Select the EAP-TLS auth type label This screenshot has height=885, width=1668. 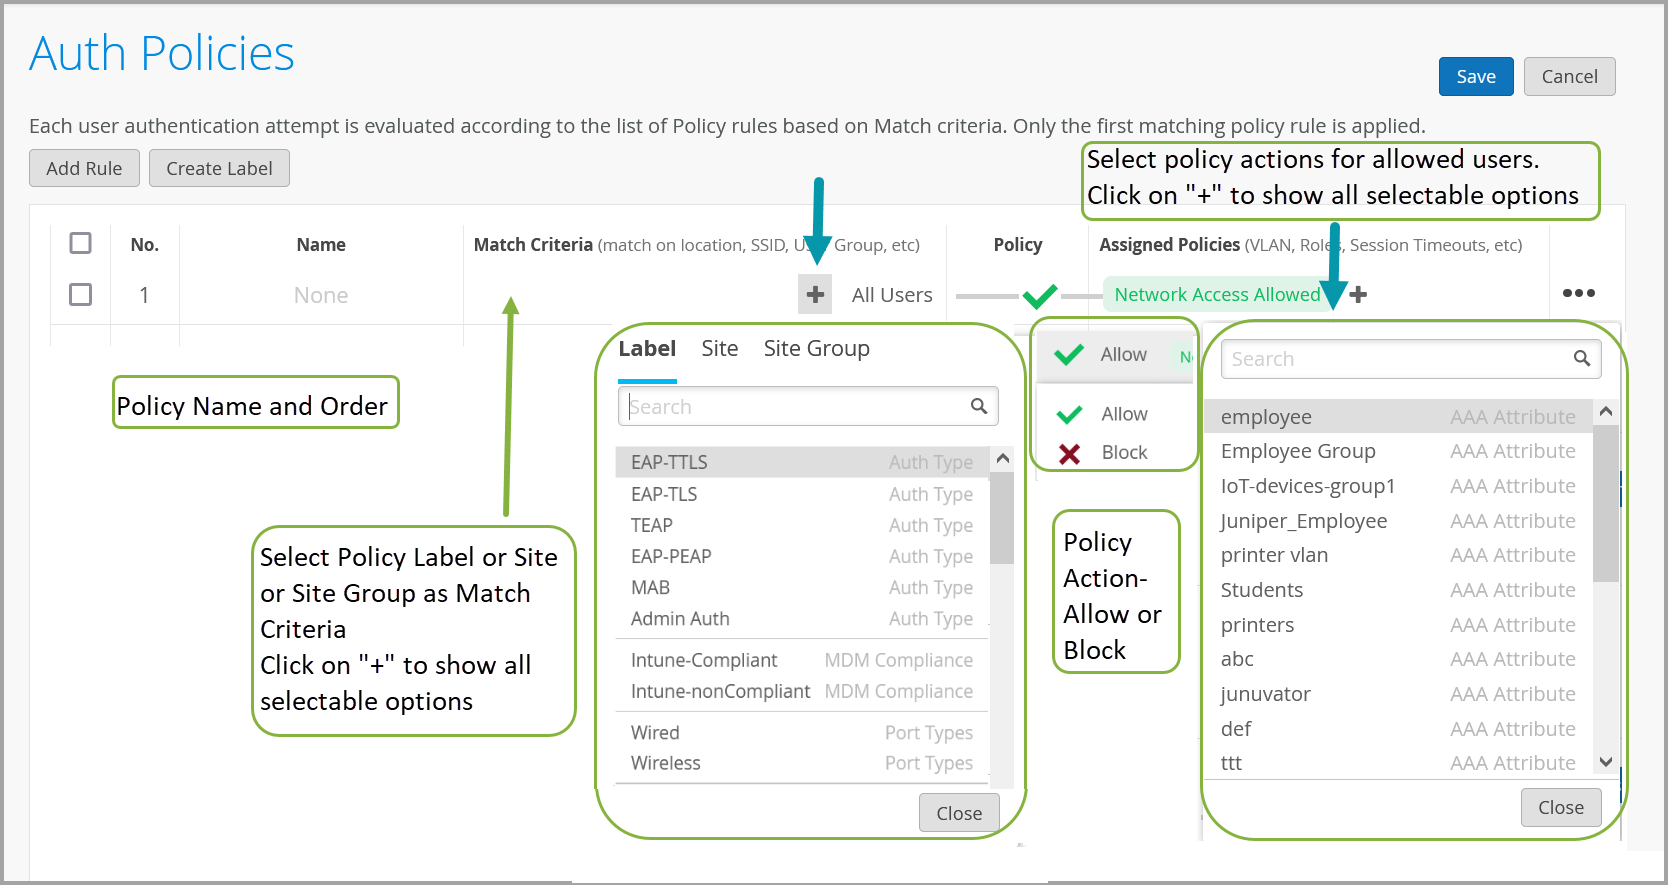tap(664, 494)
